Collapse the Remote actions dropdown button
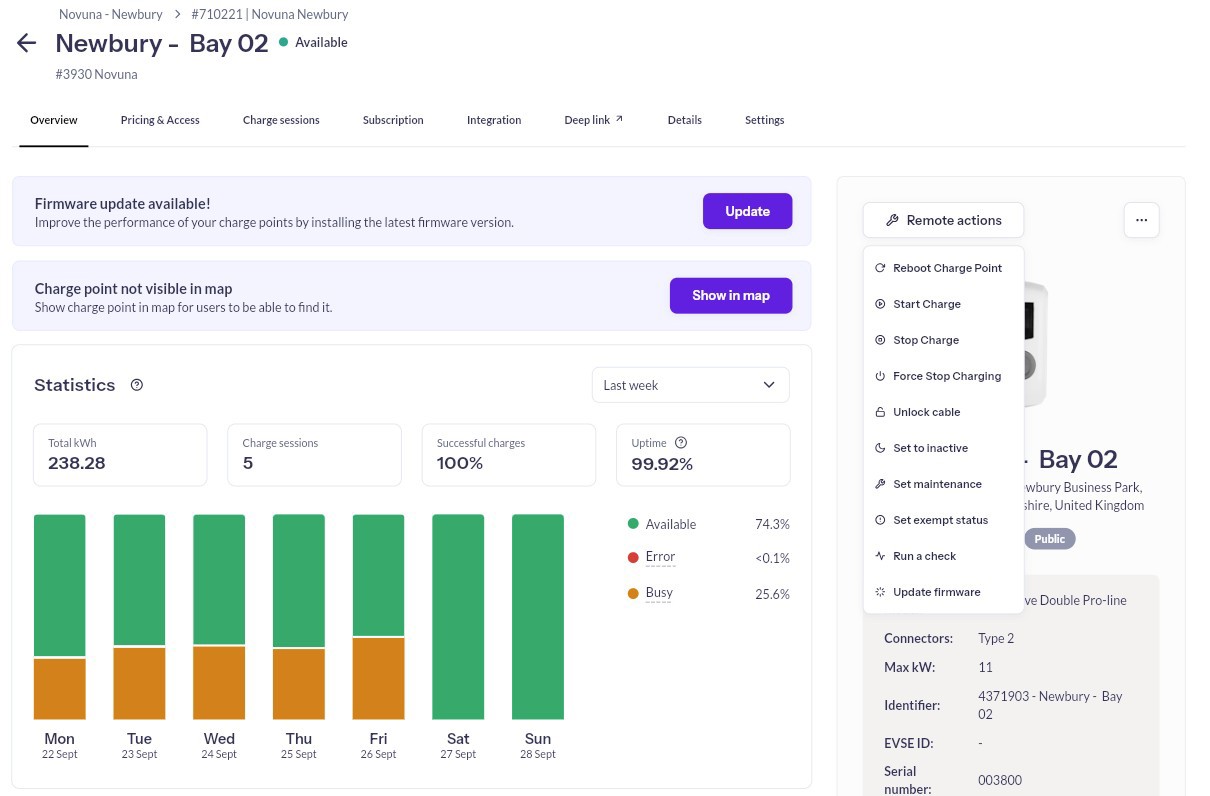Viewport: 1210px width, 796px height. pos(943,220)
